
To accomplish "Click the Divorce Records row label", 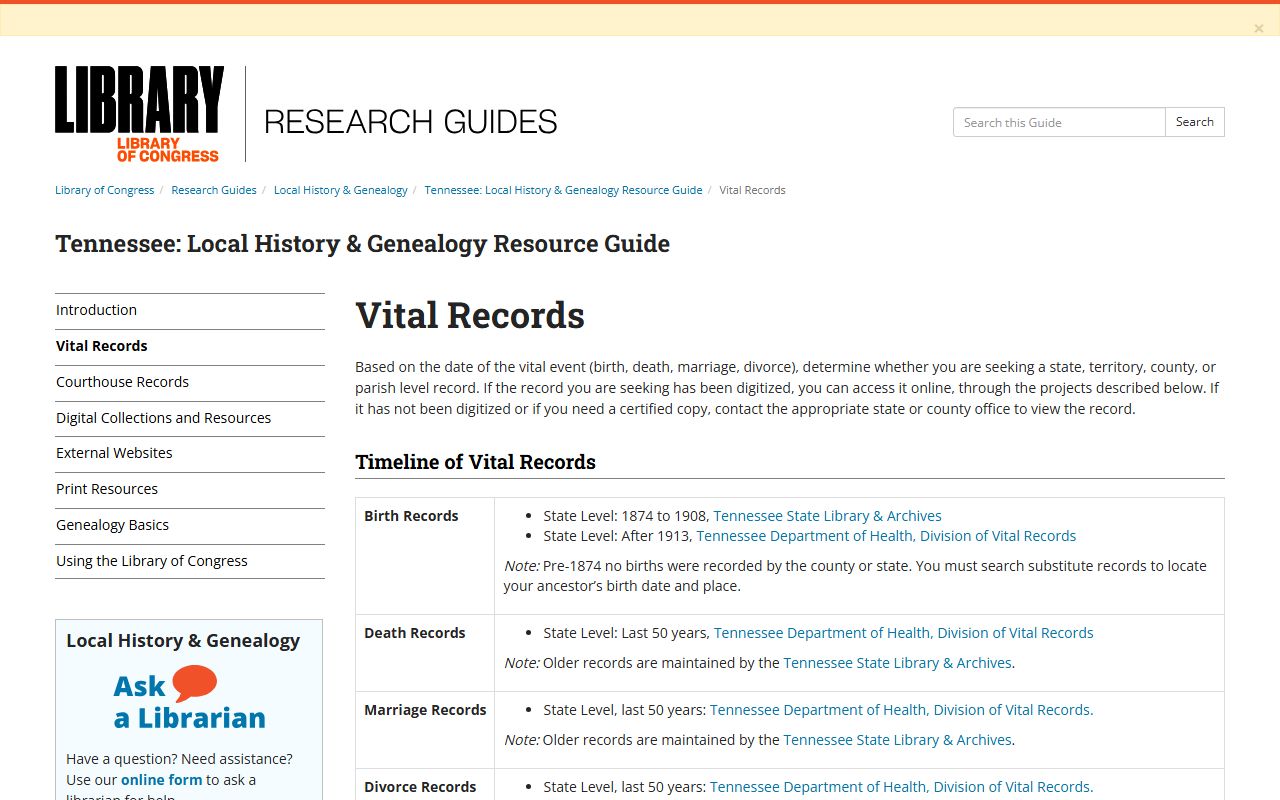I will 420,787.
